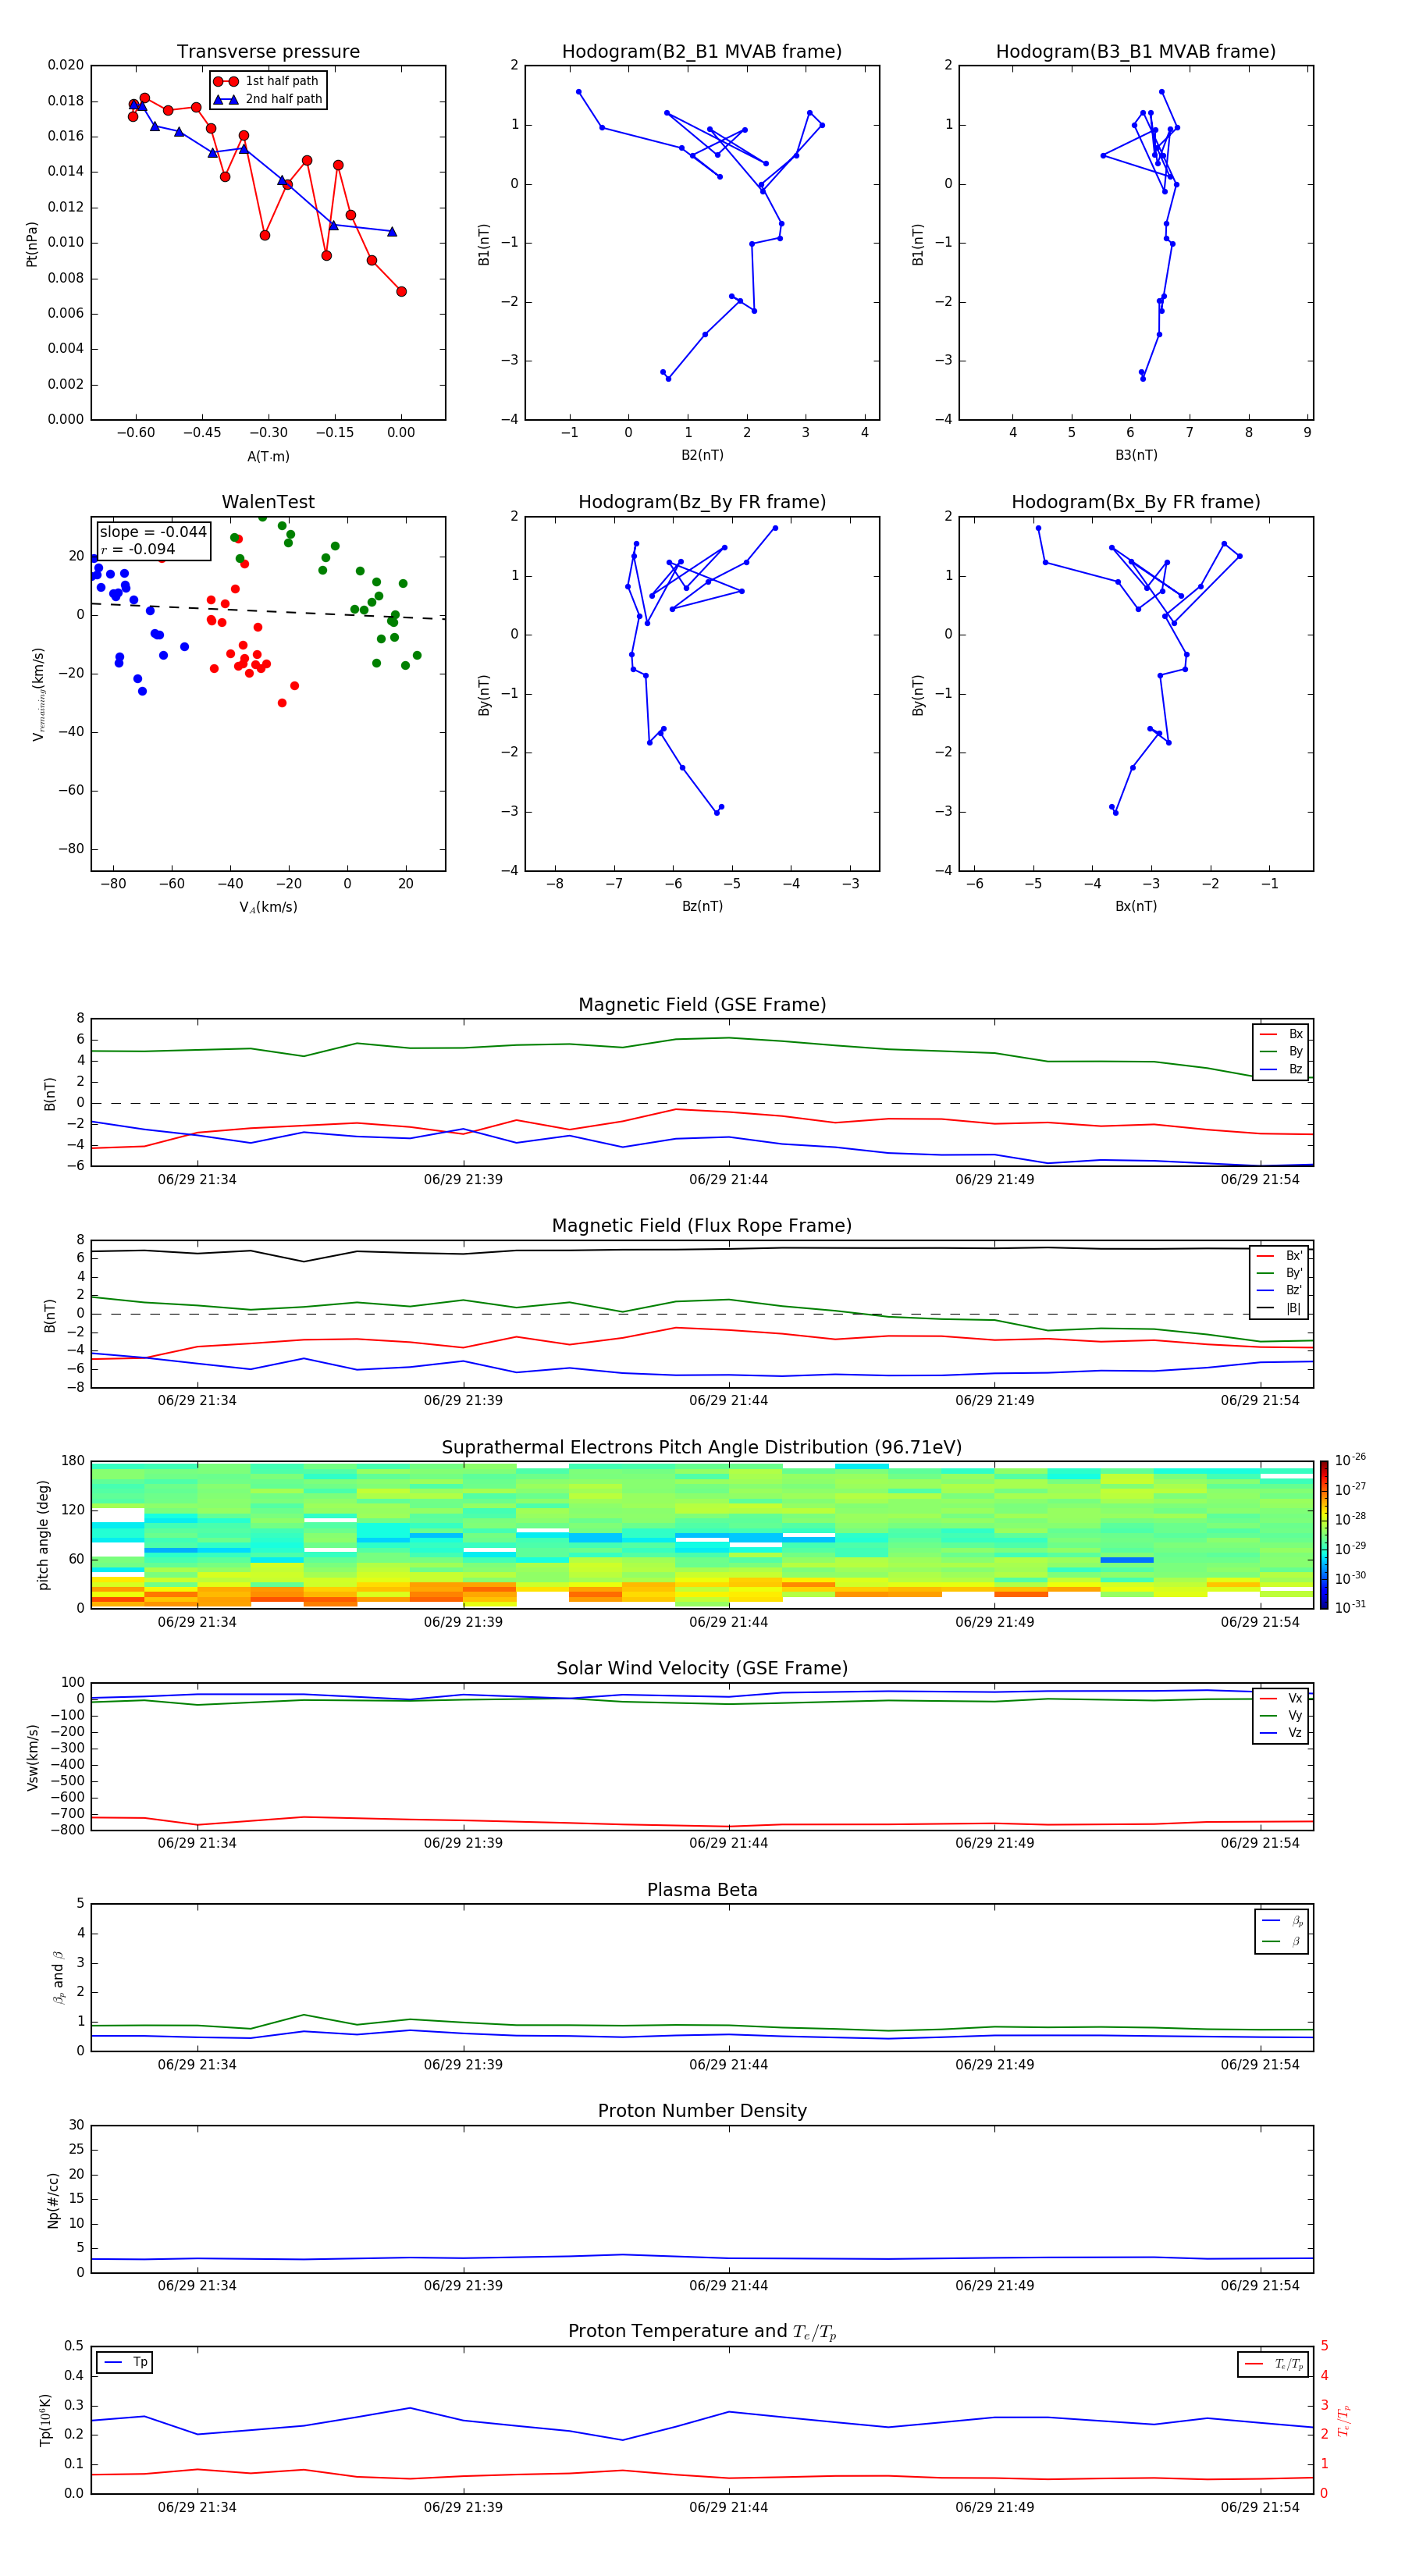Select the "1st half path" legend entry
Image resolution: width=1405 pixels, height=2576 pixels.
click(266, 81)
